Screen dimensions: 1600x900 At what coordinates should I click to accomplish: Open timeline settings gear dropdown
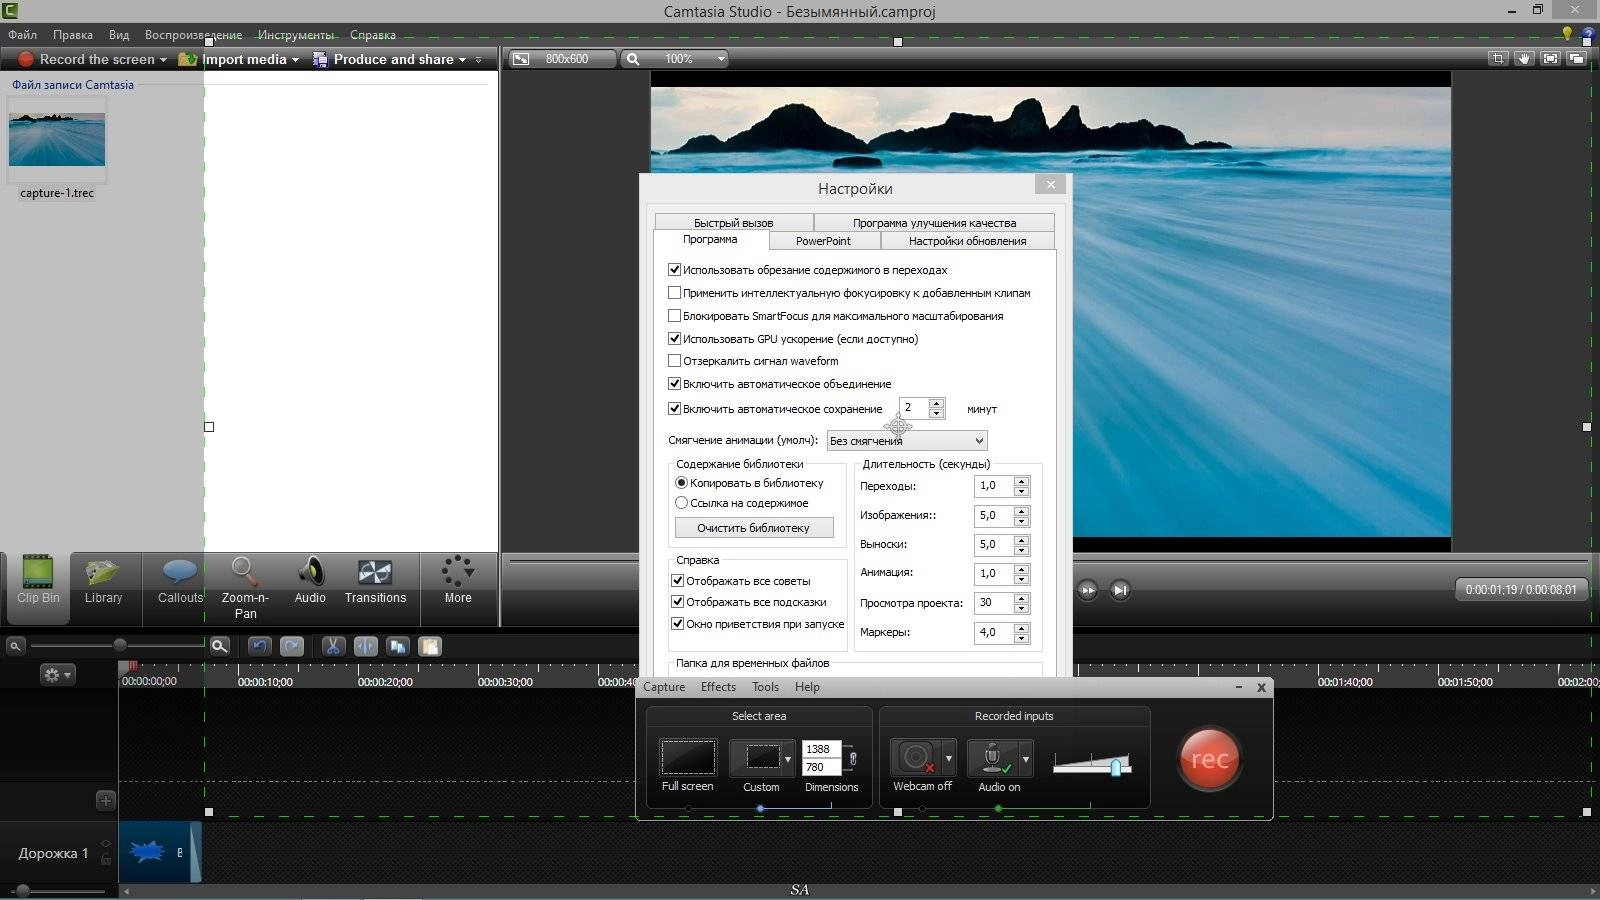point(56,675)
